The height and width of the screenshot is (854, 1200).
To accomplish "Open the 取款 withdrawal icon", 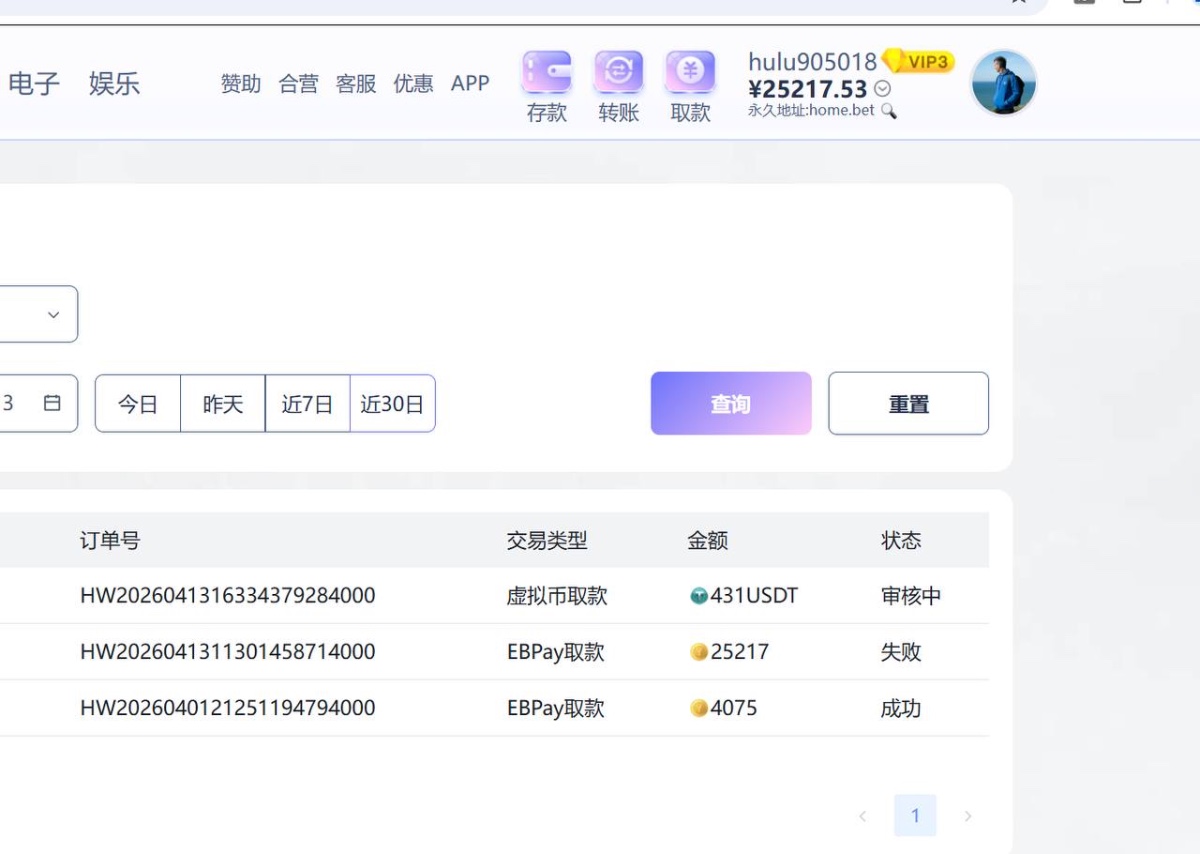I will coord(690,73).
